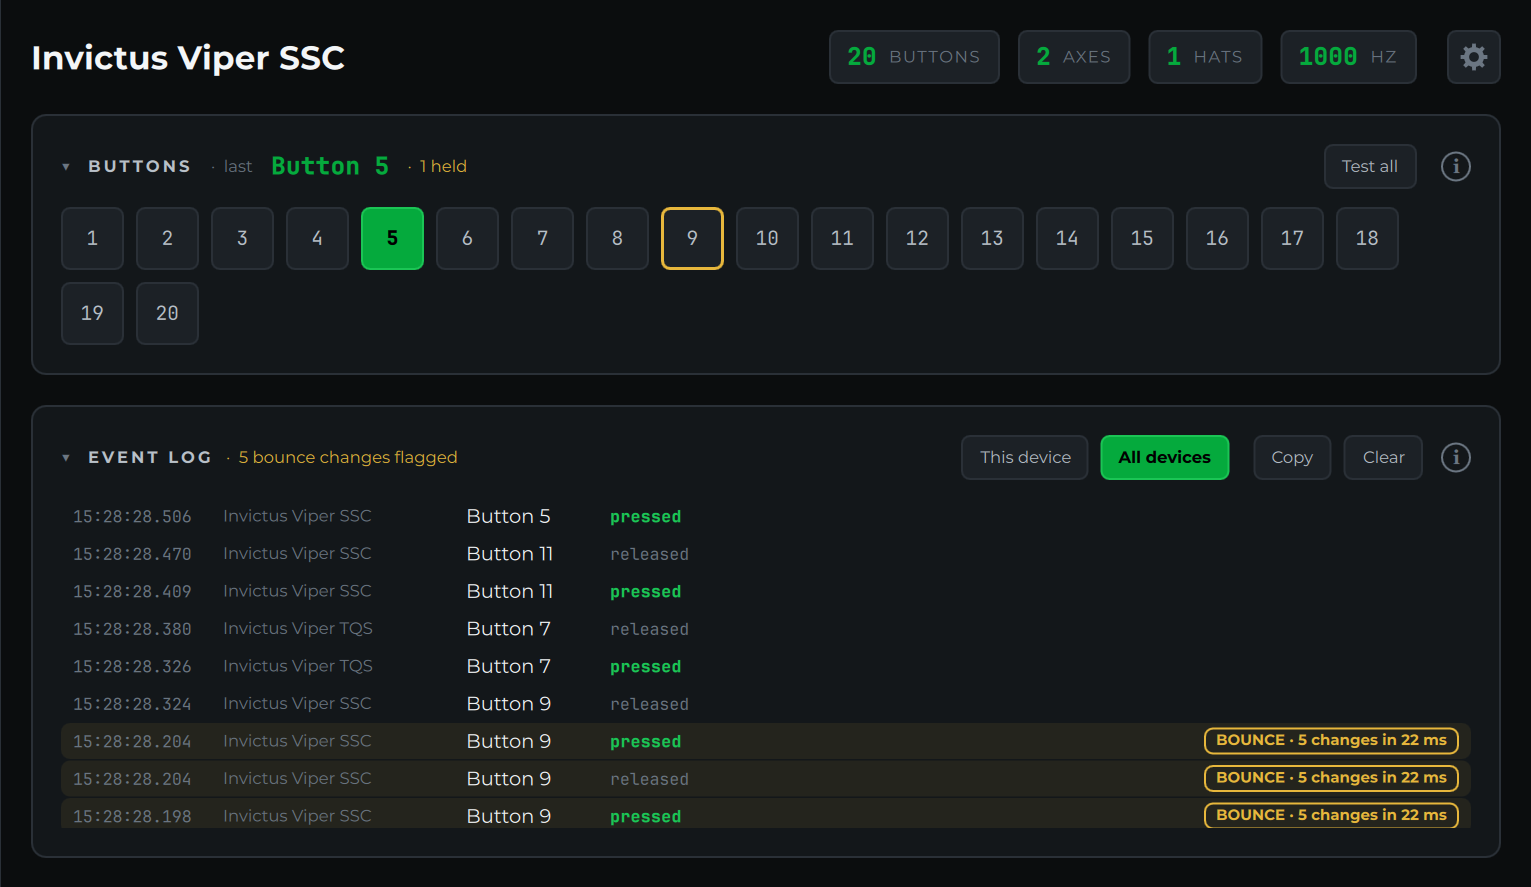Click the Test all button
This screenshot has width=1531, height=887.
point(1370,166)
